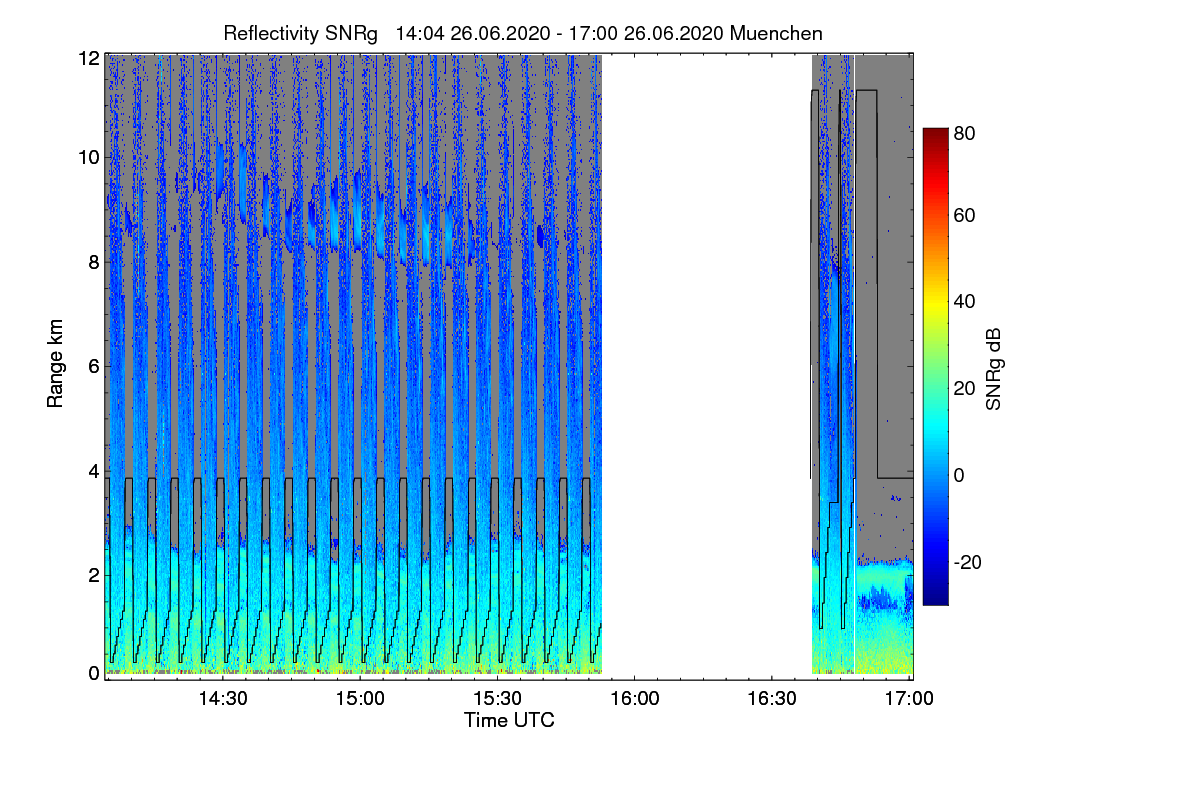Click the 17:00 time tick label

click(908, 699)
